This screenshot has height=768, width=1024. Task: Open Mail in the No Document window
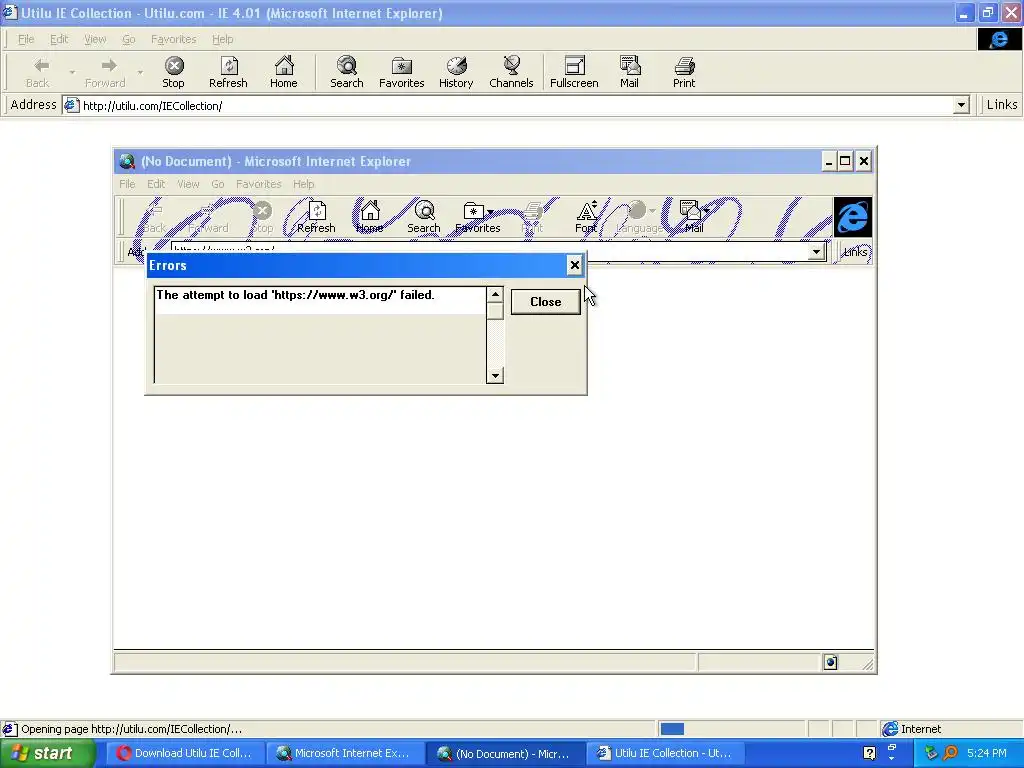(691, 217)
